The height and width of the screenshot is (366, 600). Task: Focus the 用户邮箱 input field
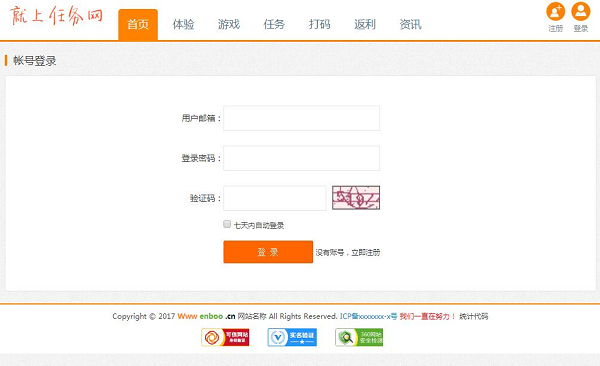(302, 118)
